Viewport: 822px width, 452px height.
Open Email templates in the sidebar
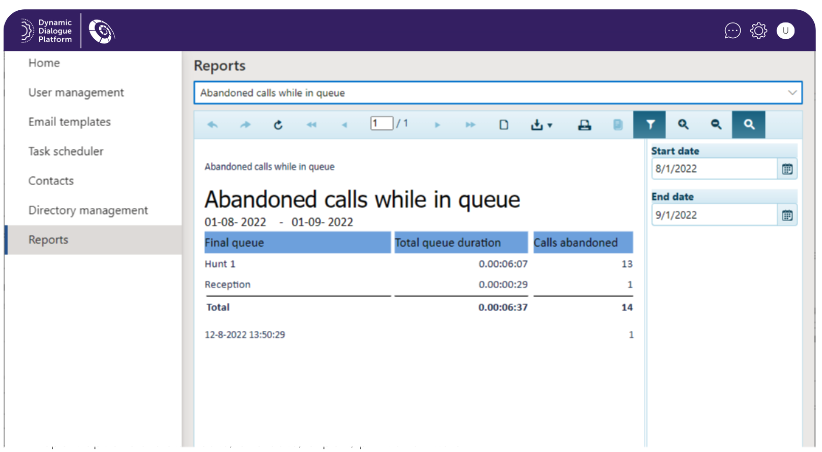[70, 122]
